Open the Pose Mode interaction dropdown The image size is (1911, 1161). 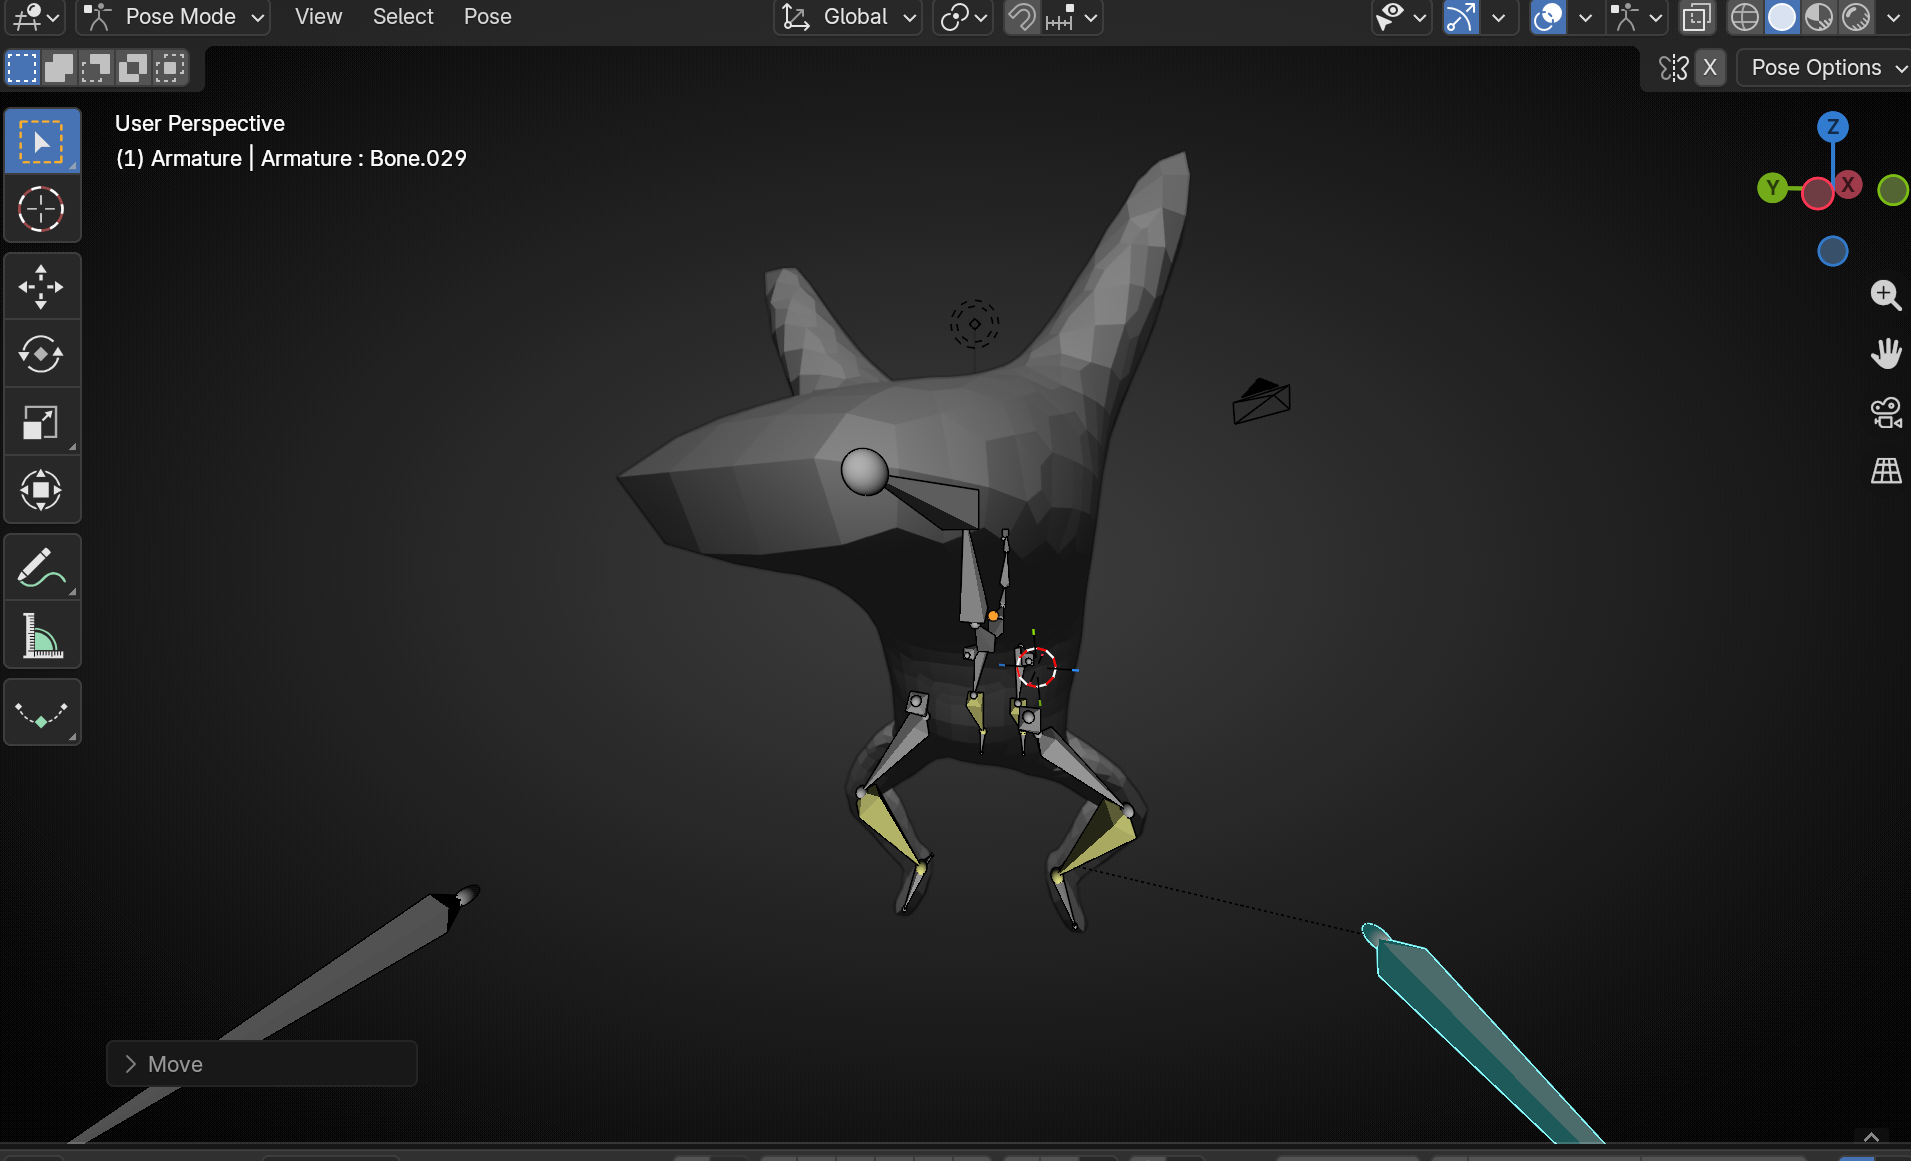coord(174,17)
